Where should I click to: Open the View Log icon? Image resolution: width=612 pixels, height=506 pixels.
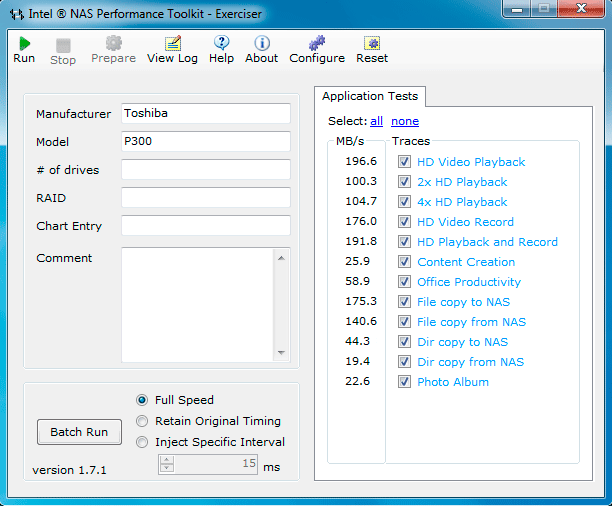click(x=172, y=44)
